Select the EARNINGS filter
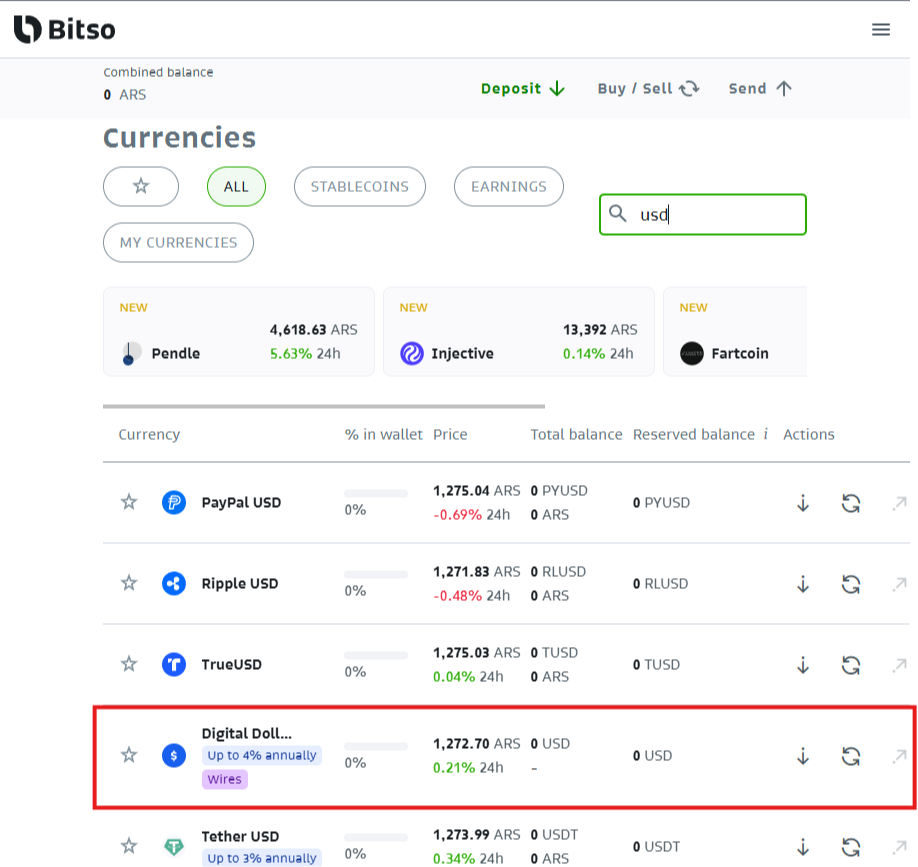The height and width of the screenshot is (867, 918). click(509, 186)
